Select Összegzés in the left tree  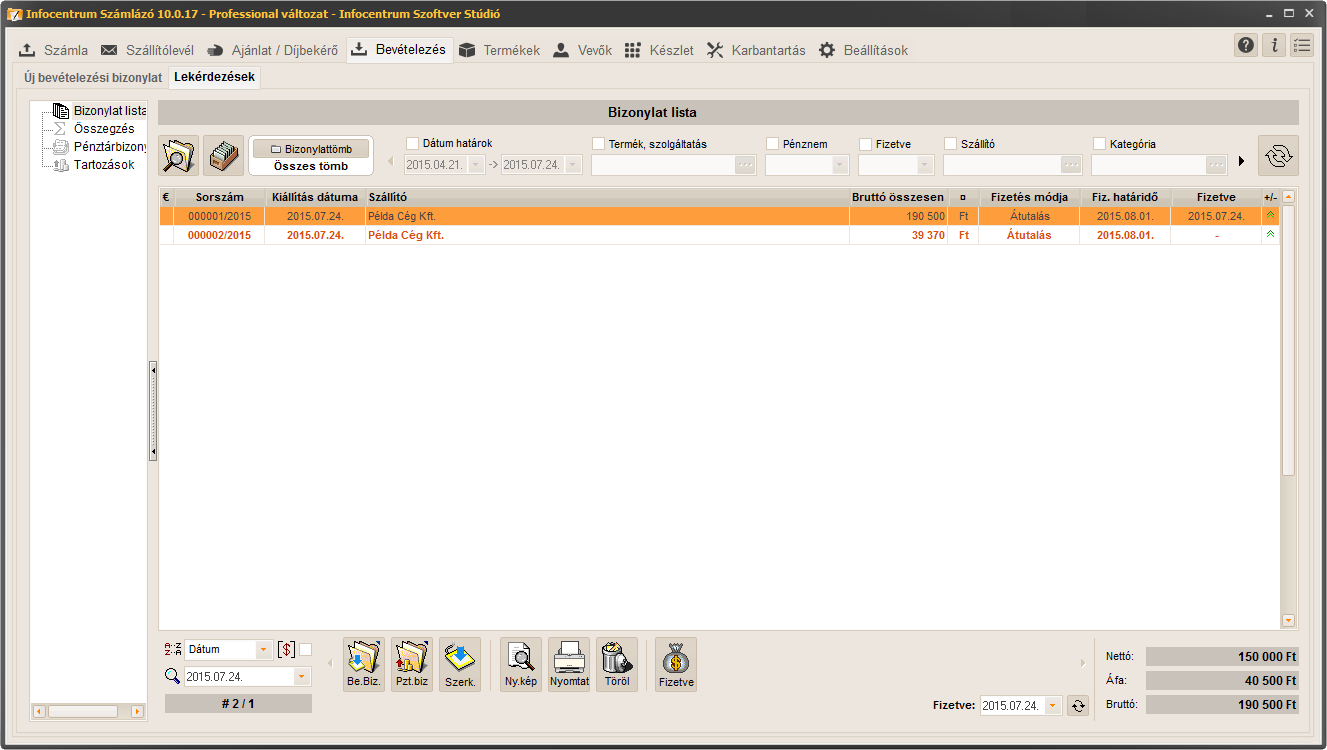click(104, 129)
